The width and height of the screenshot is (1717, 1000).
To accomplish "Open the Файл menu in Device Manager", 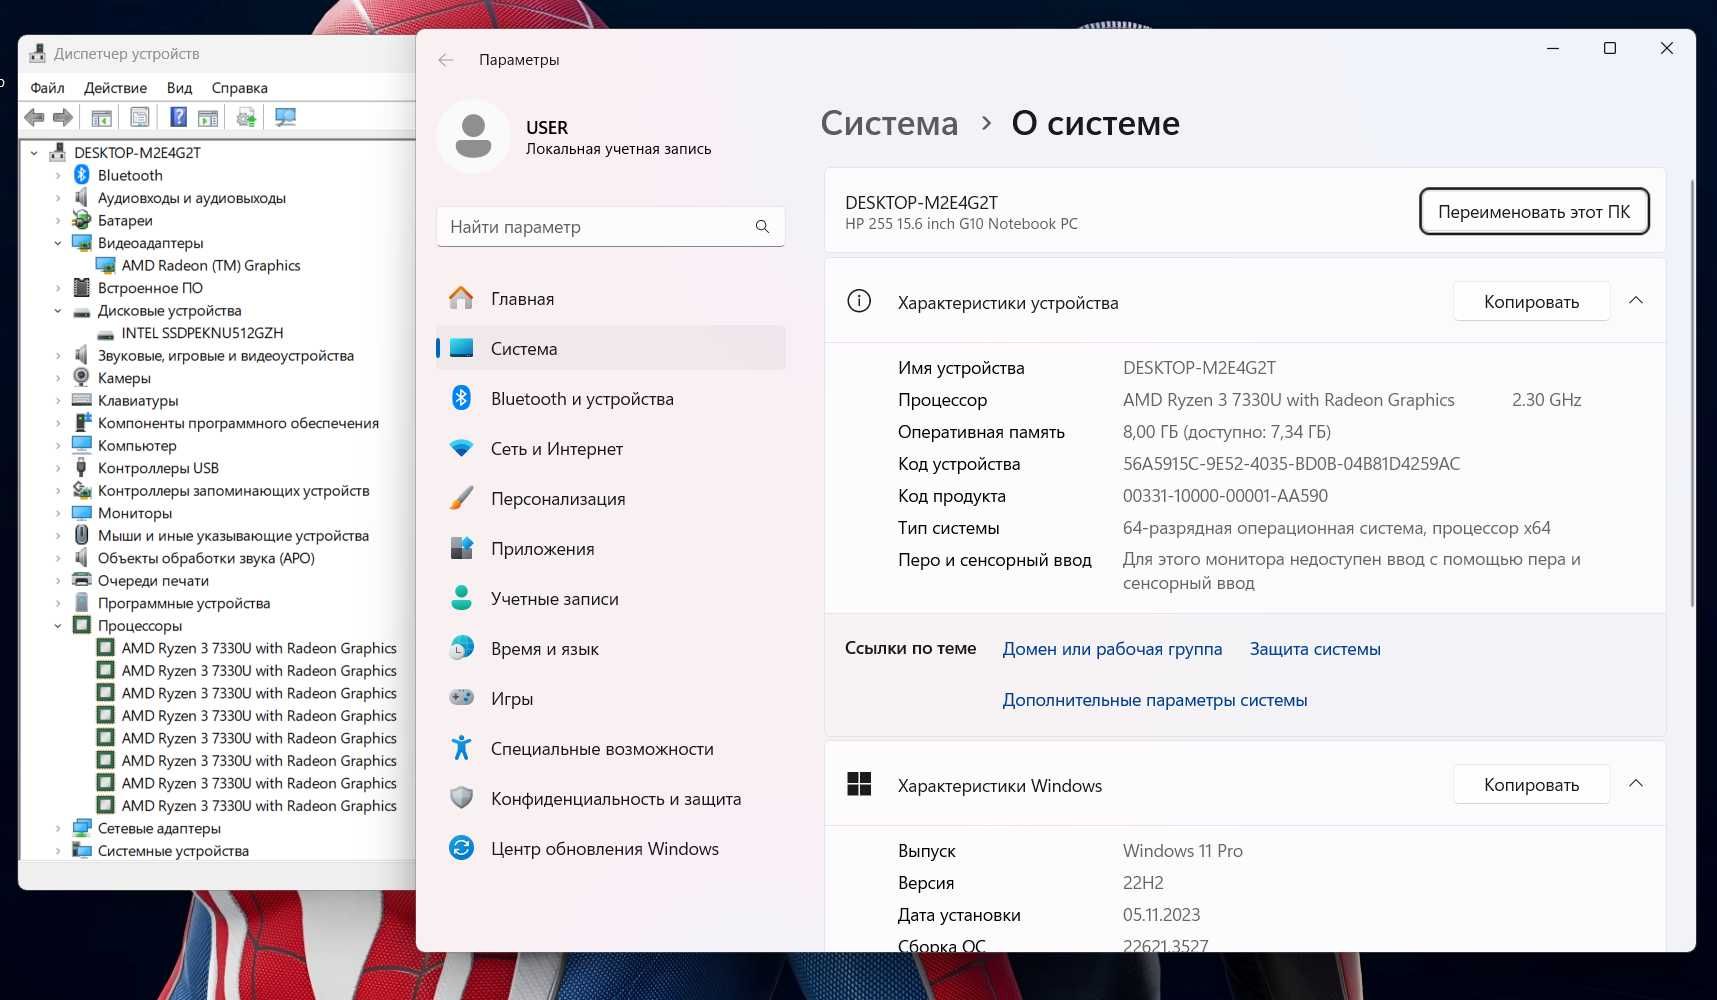I will (x=47, y=88).
